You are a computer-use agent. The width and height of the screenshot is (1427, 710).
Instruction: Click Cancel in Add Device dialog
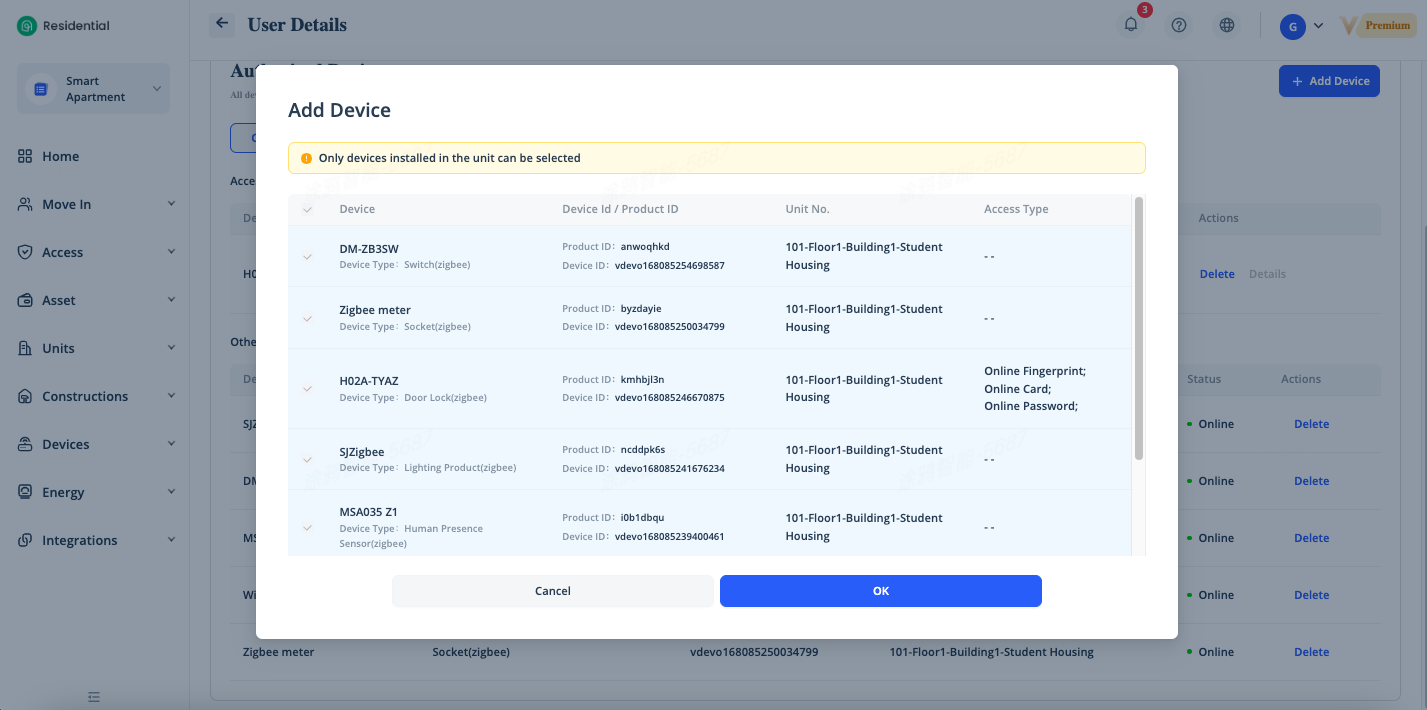(552, 591)
